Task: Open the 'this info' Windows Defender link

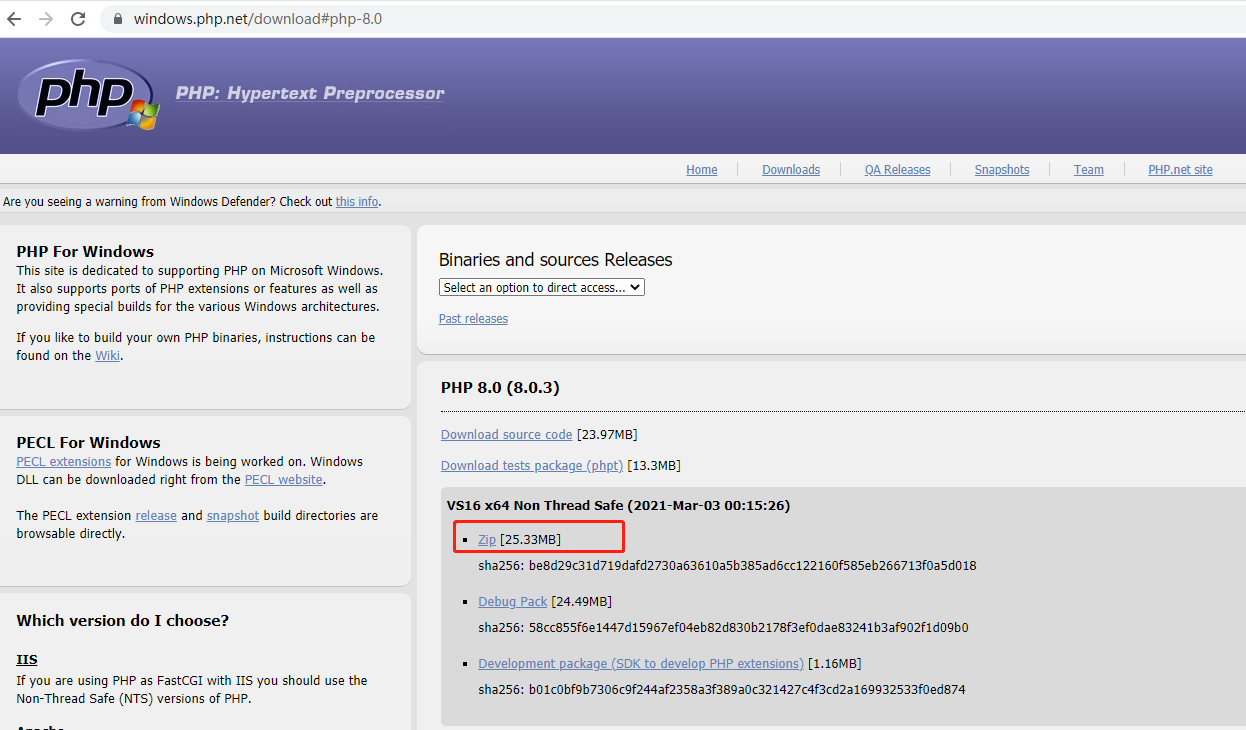Action: click(357, 202)
